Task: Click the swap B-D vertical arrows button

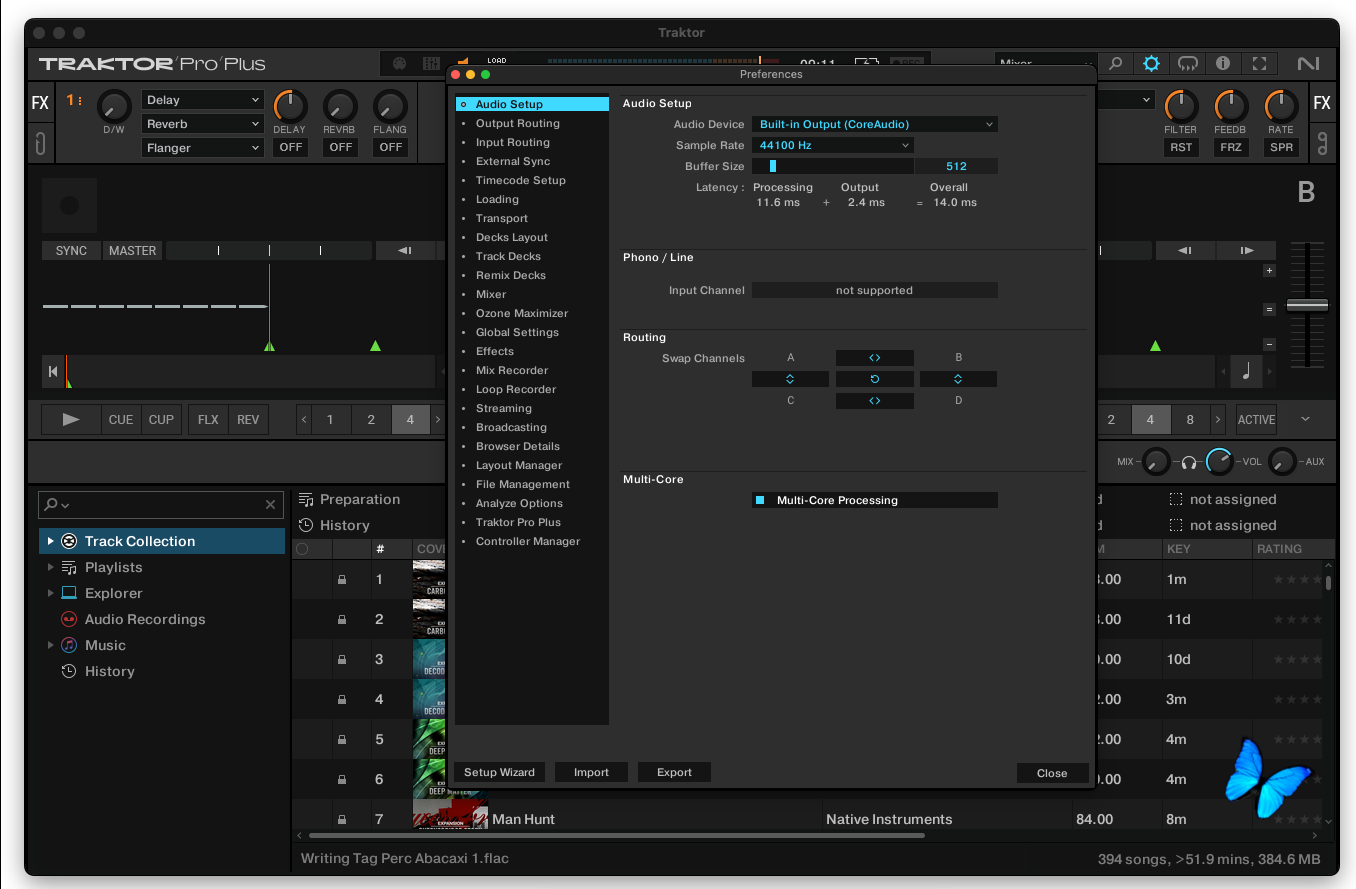Action: (x=958, y=379)
